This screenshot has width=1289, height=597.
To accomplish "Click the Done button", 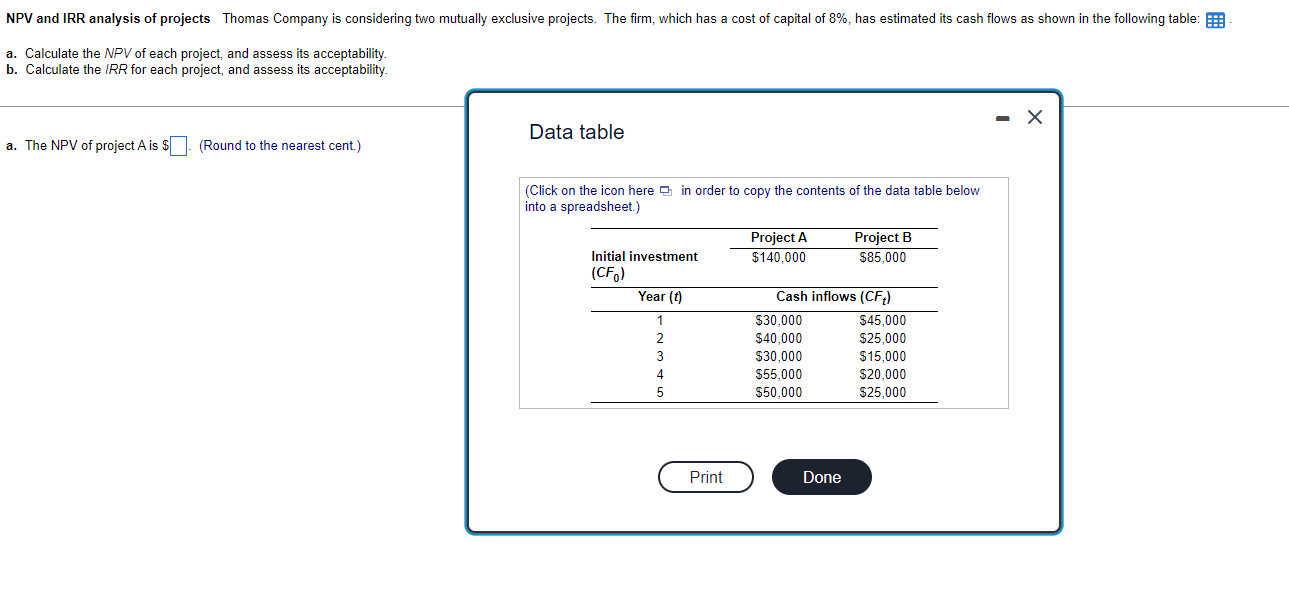I will coord(821,477).
